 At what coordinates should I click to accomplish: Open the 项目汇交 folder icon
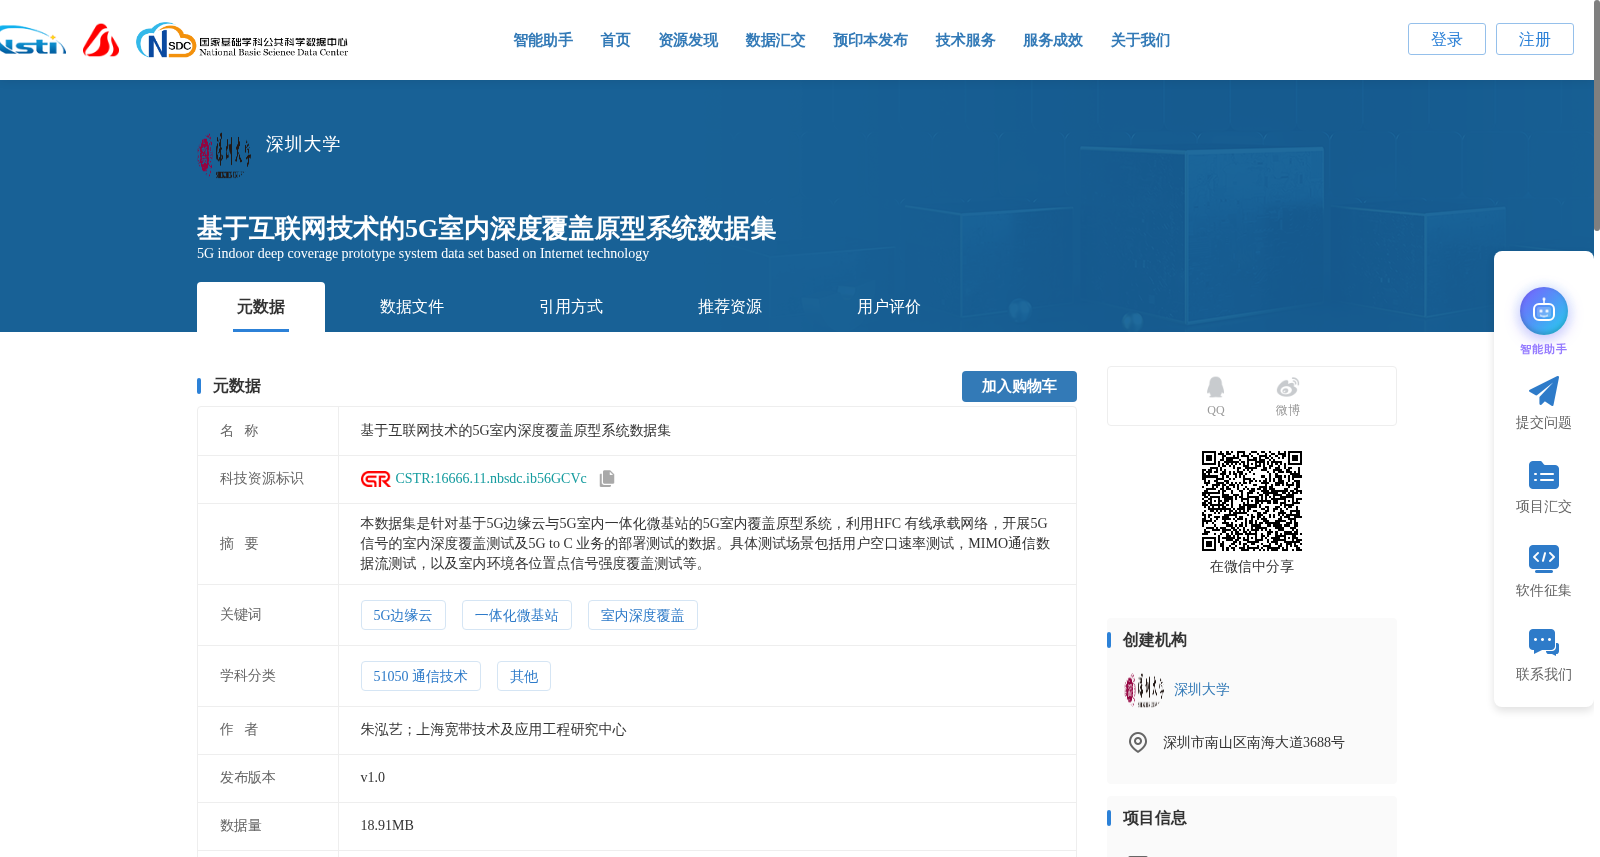[x=1543, y=475]
